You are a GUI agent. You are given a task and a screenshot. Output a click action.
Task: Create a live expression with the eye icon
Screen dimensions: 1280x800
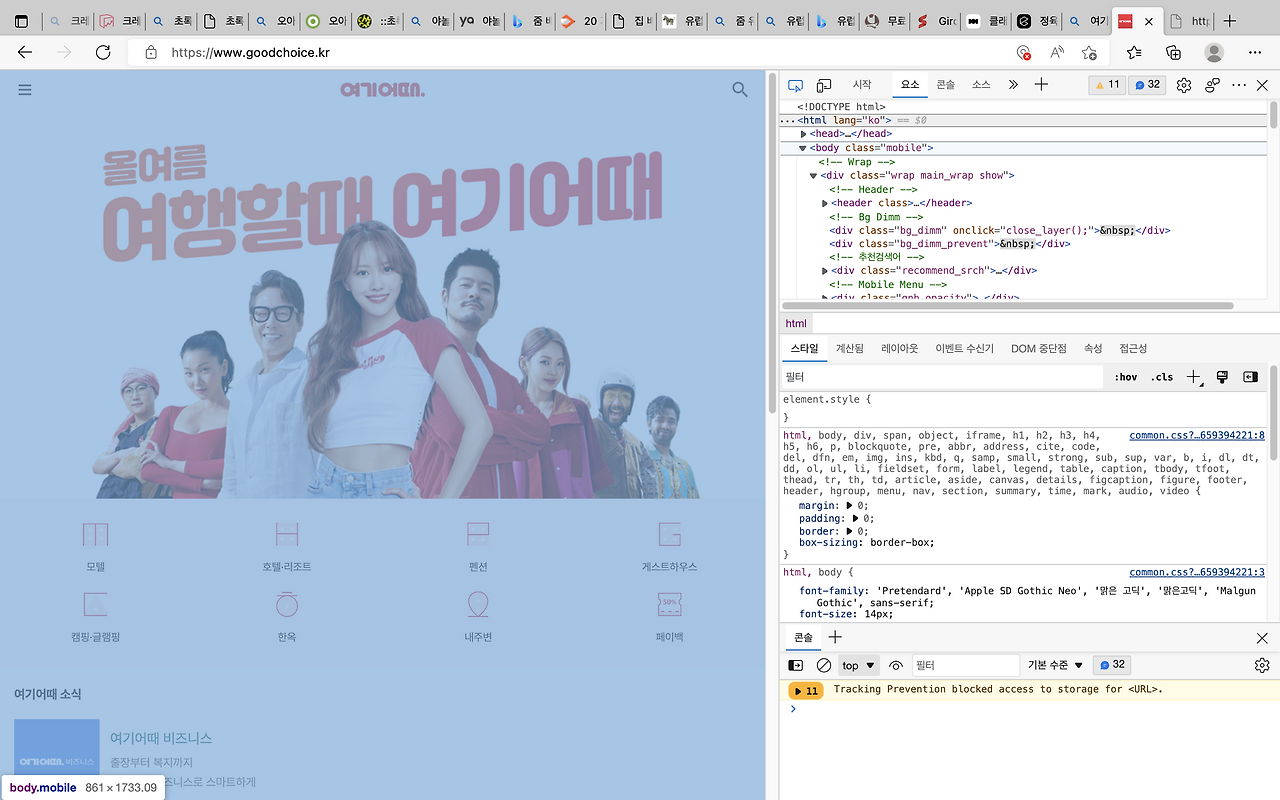coord(896,664)
